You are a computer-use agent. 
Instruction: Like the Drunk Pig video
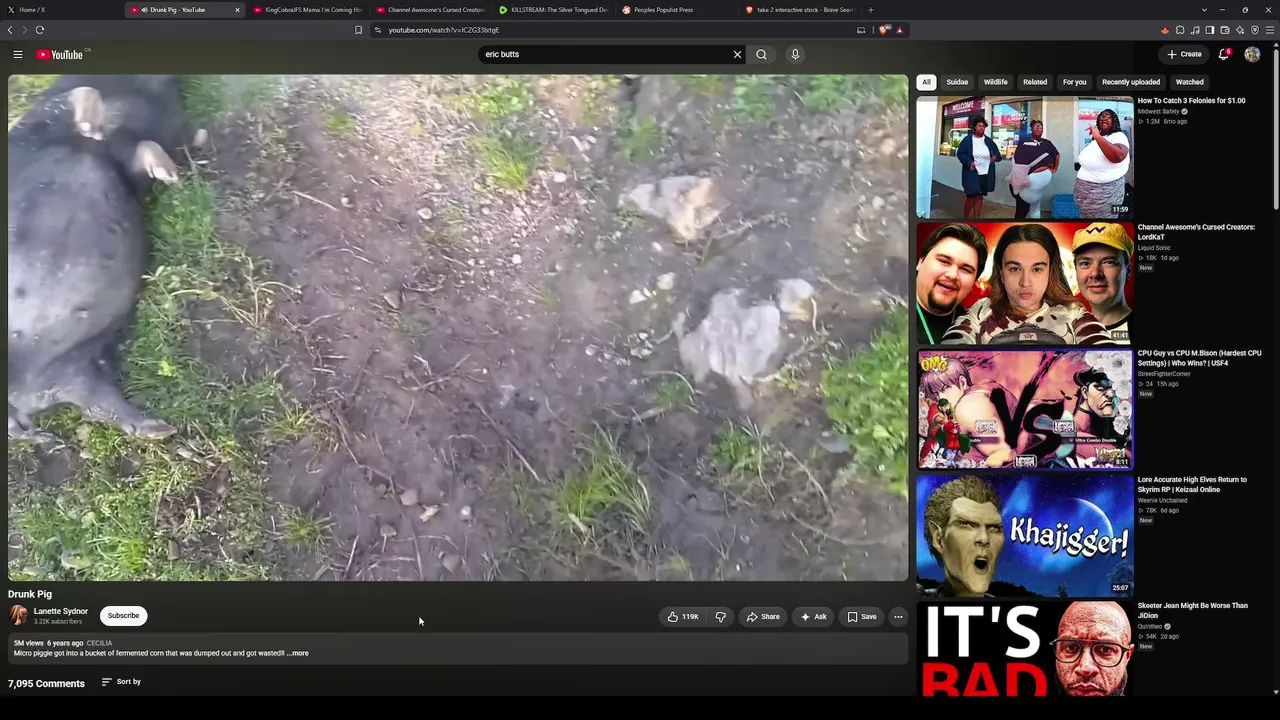684,617
